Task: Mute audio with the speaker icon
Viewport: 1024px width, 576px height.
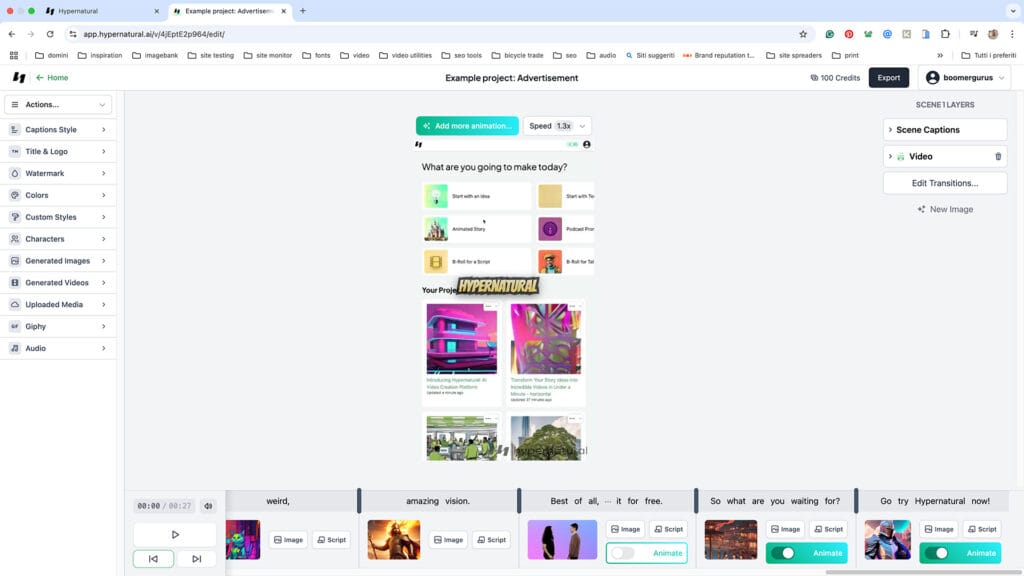Action: point(208,506)
